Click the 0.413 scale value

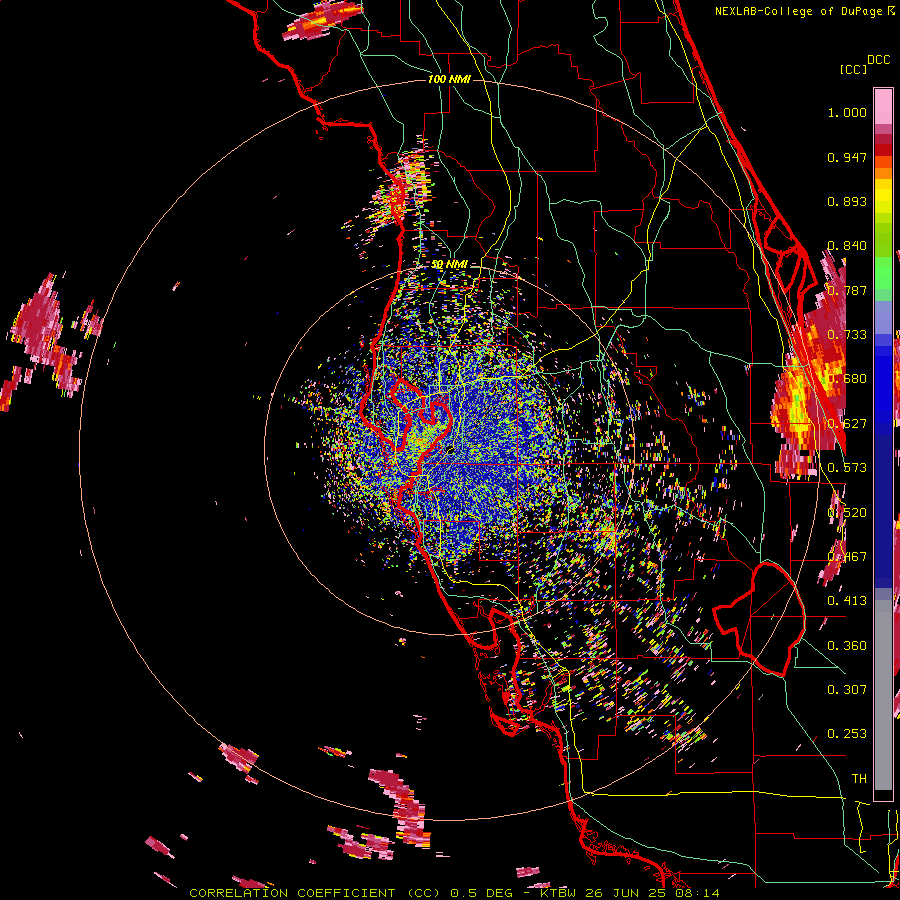847,600
